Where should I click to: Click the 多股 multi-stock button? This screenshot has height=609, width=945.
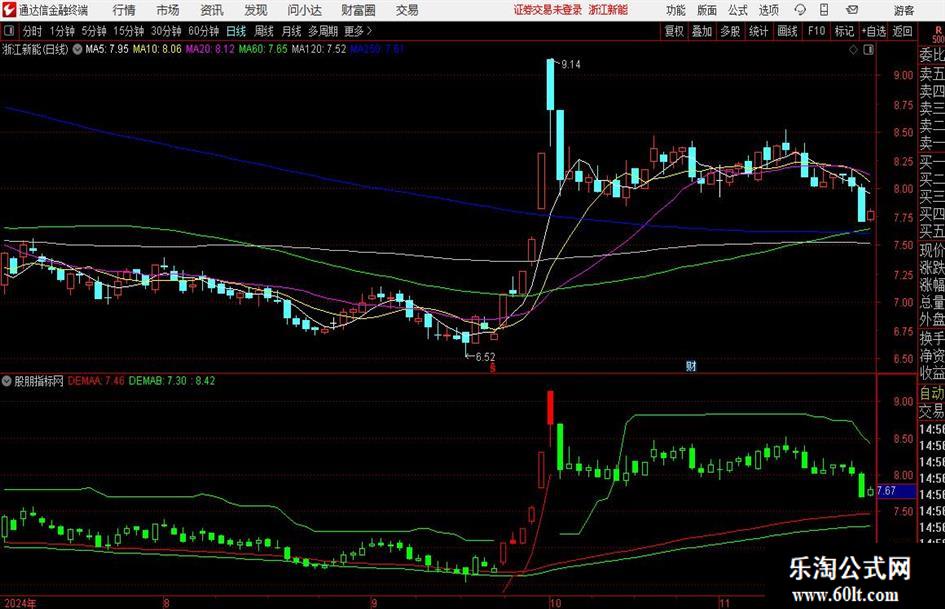[730, 31]
